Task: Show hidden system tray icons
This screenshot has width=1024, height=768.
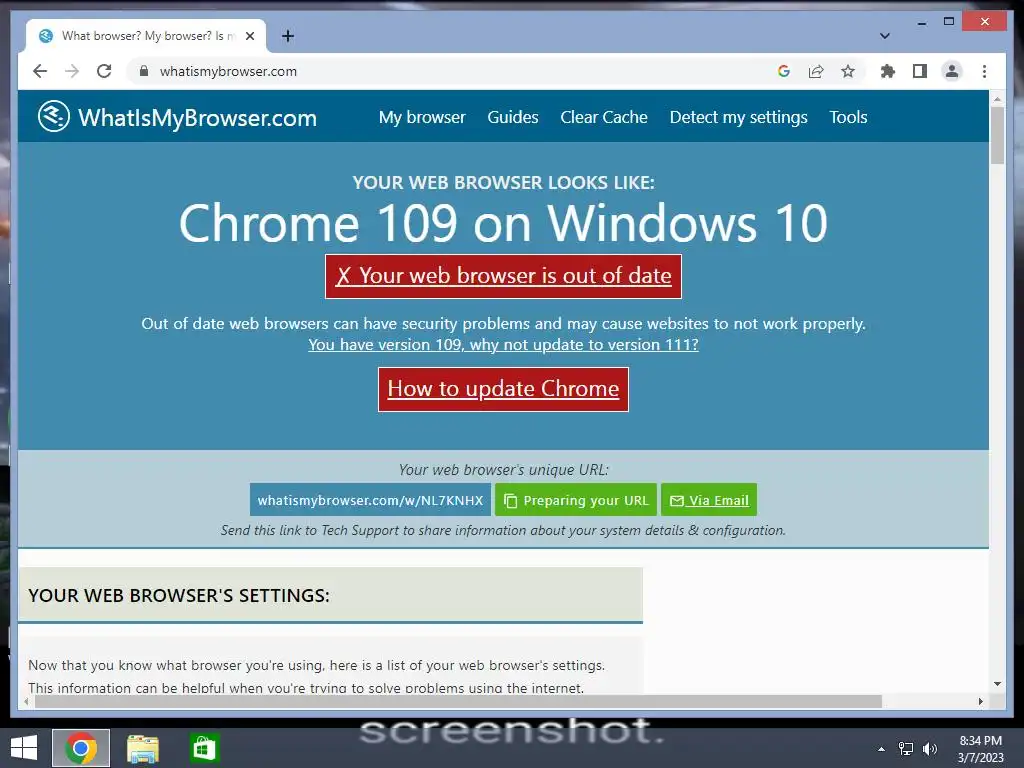Action: [x=882, y=749]
